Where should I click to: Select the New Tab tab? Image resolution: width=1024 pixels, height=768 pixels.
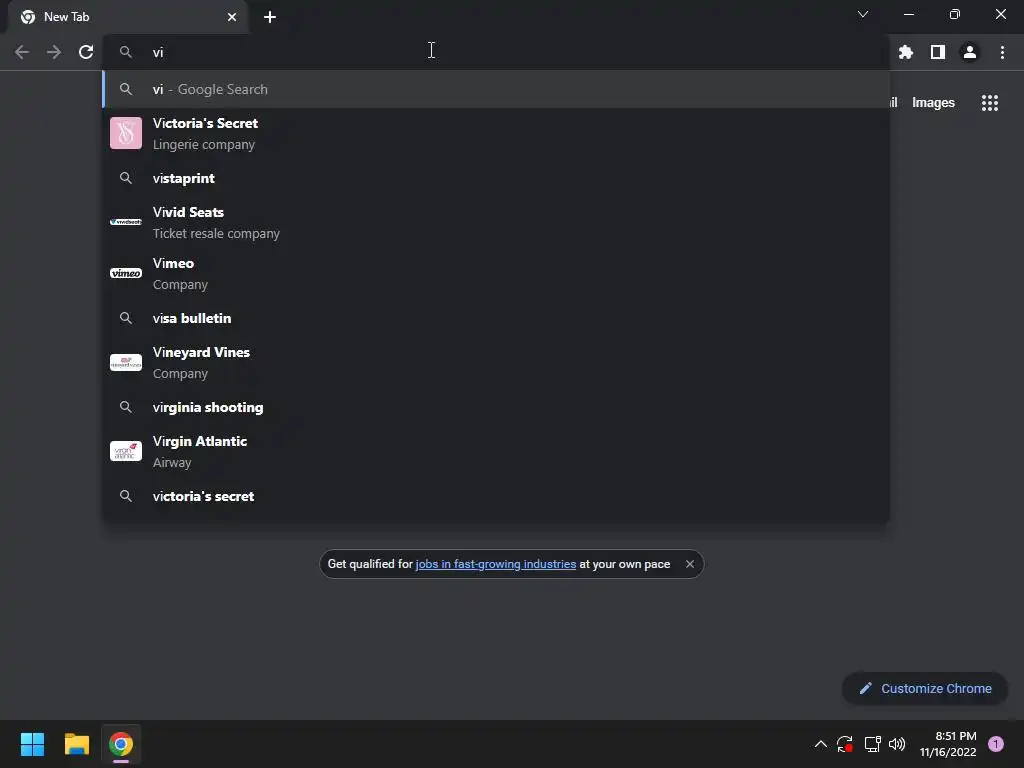(129, 17)
